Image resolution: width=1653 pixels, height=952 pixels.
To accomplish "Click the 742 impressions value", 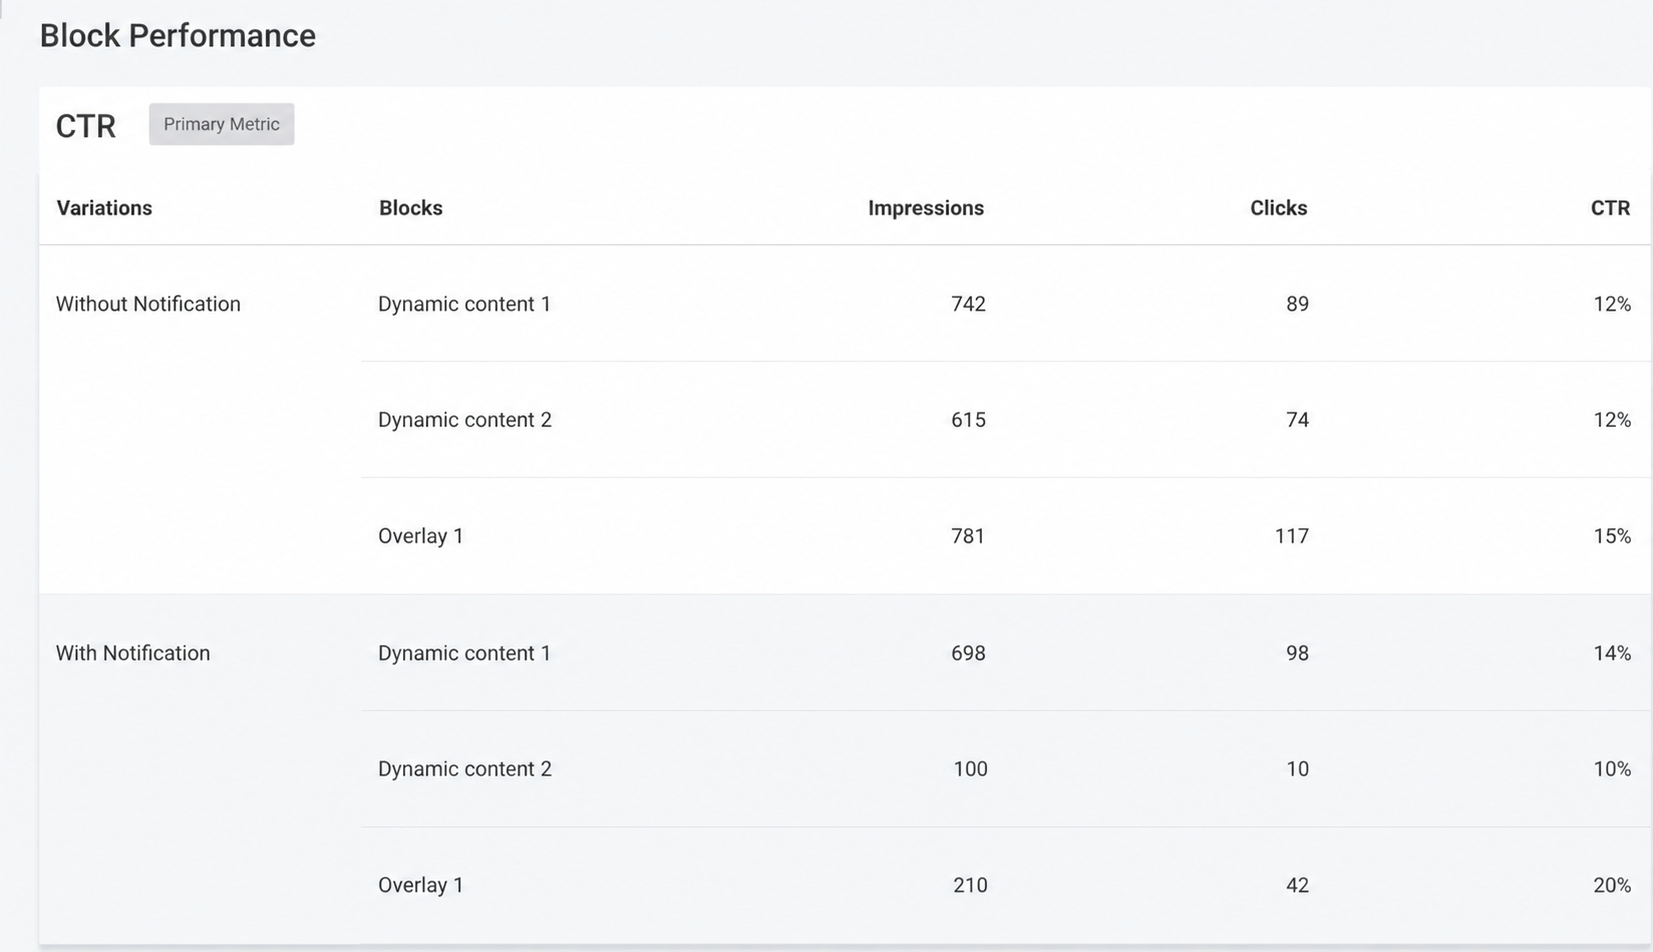I will pyautogui.click(x=968, y=304).
